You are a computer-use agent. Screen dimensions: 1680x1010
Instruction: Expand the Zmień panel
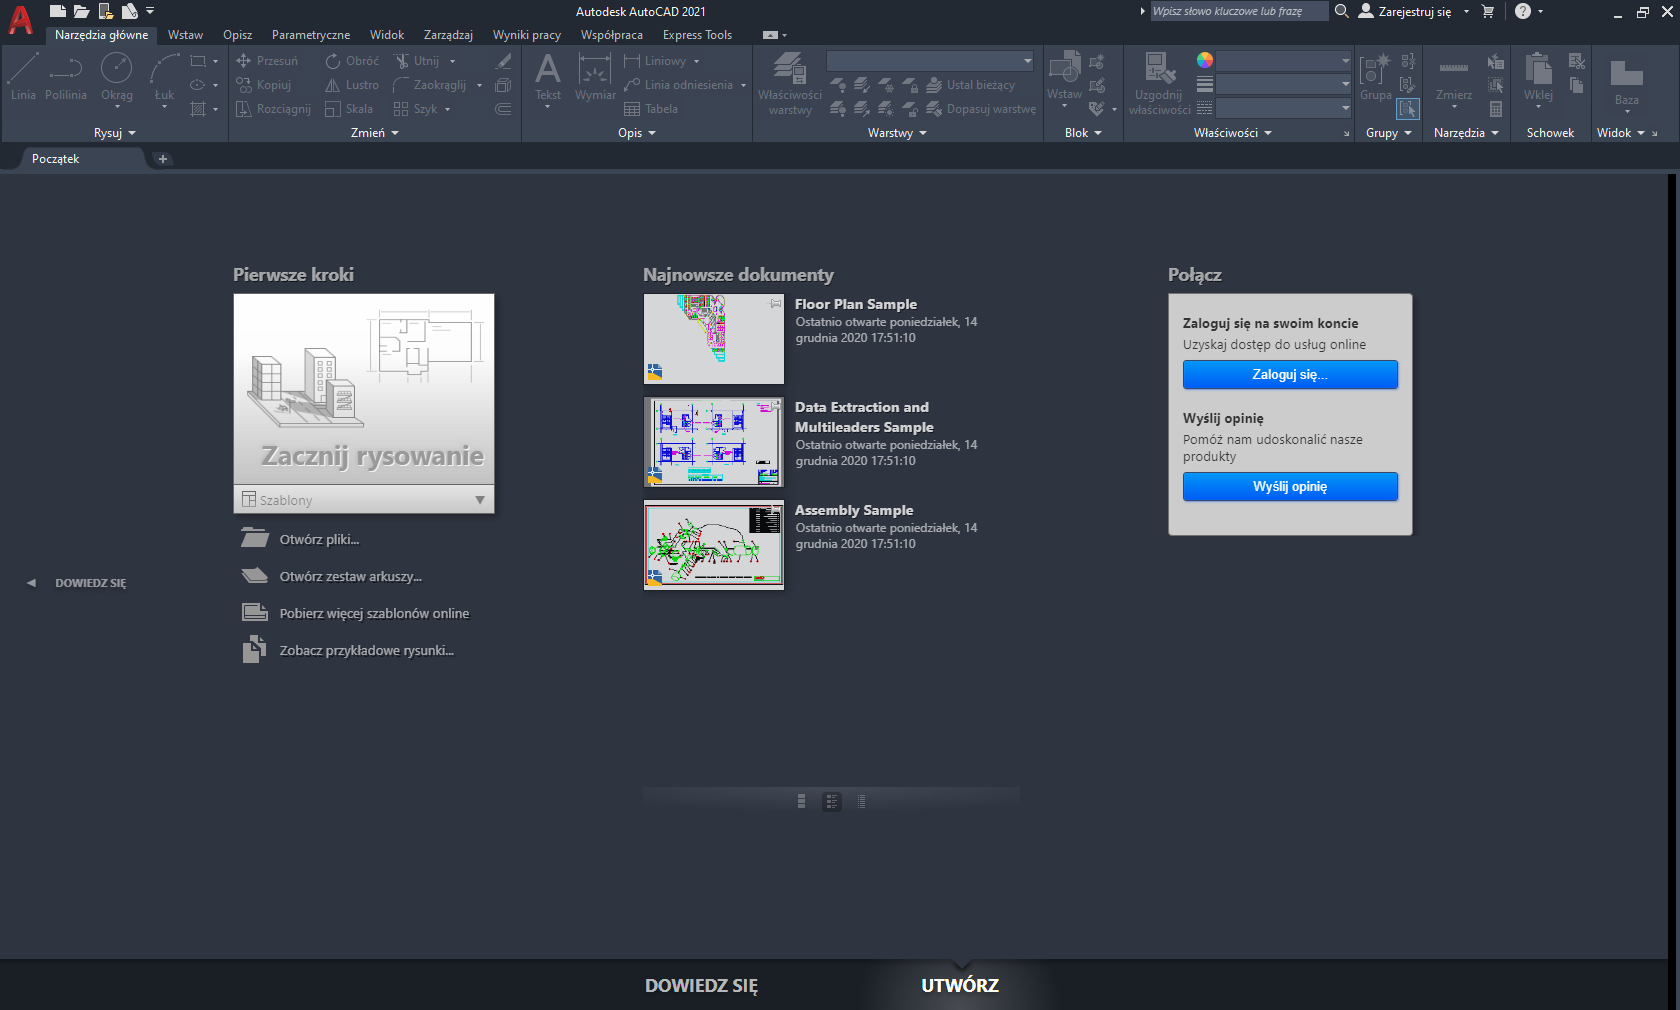(375, 133)
